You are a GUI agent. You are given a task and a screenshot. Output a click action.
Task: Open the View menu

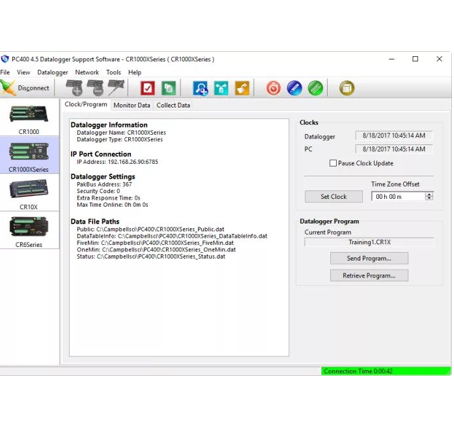pyautogui.click(x=23, y=72)
